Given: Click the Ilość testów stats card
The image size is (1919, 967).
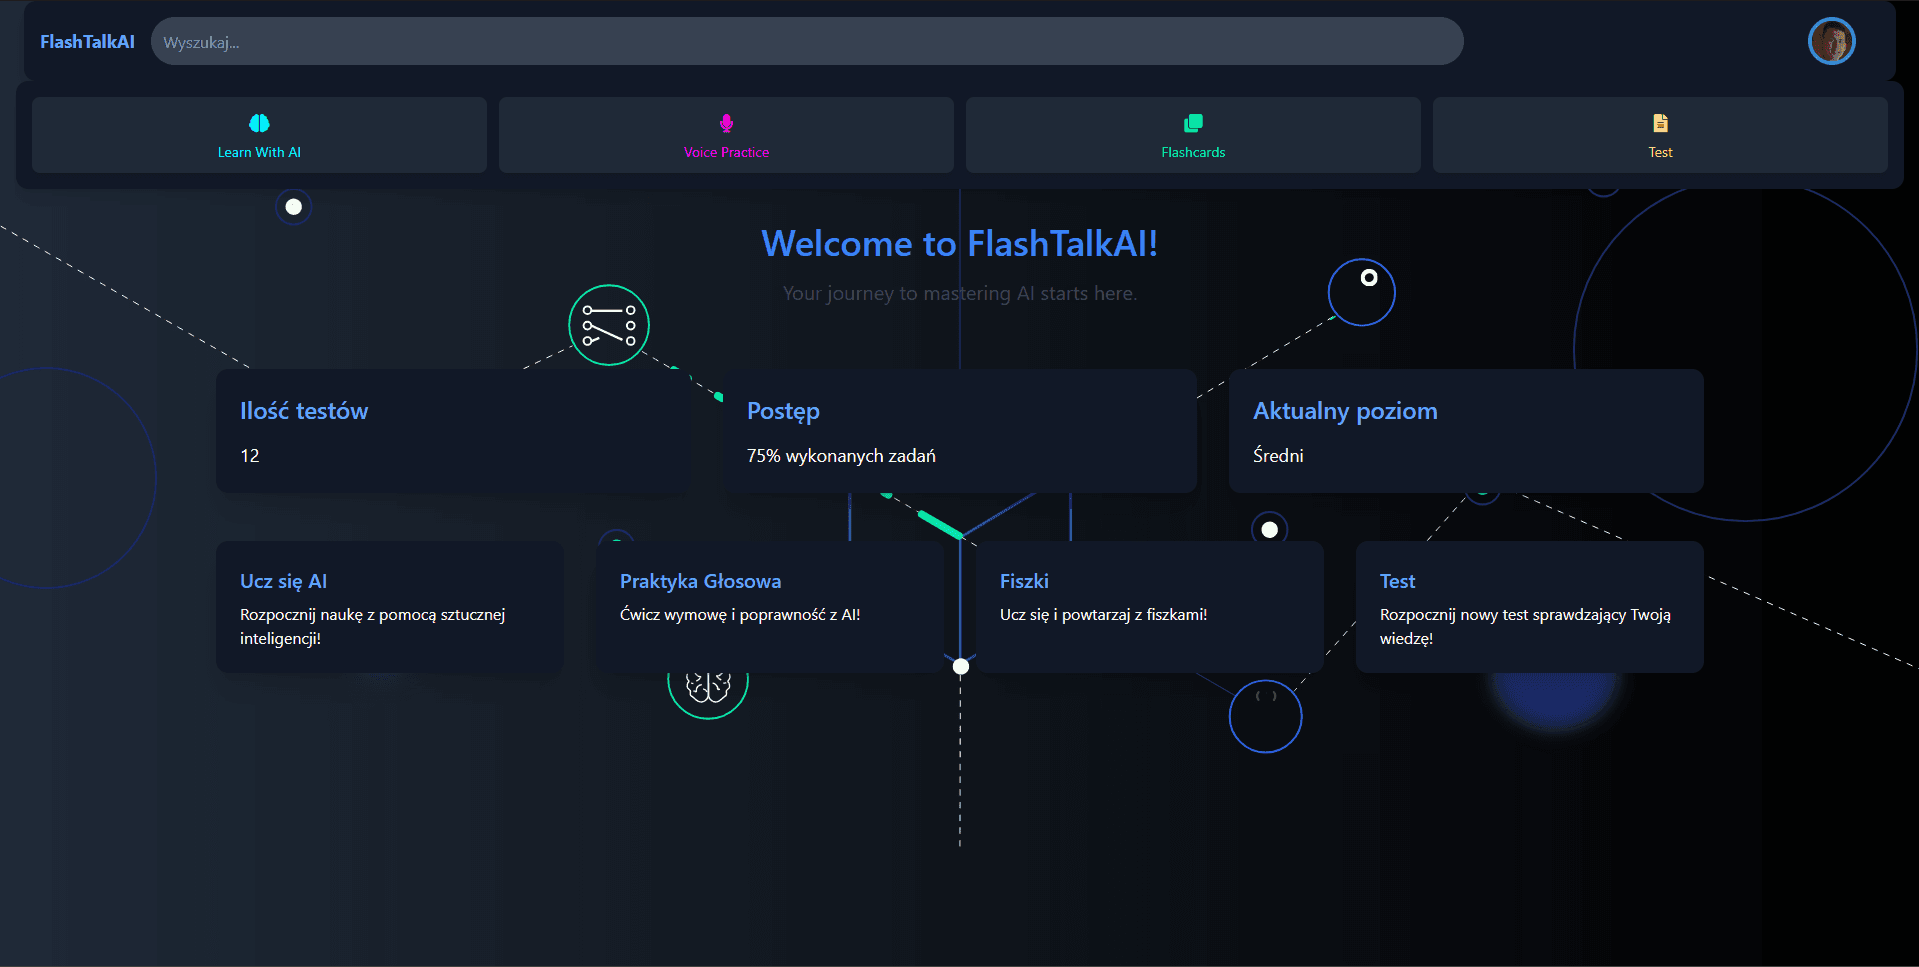Looking at the screenshot, I should pyautogui.click(x=452, y=431).
